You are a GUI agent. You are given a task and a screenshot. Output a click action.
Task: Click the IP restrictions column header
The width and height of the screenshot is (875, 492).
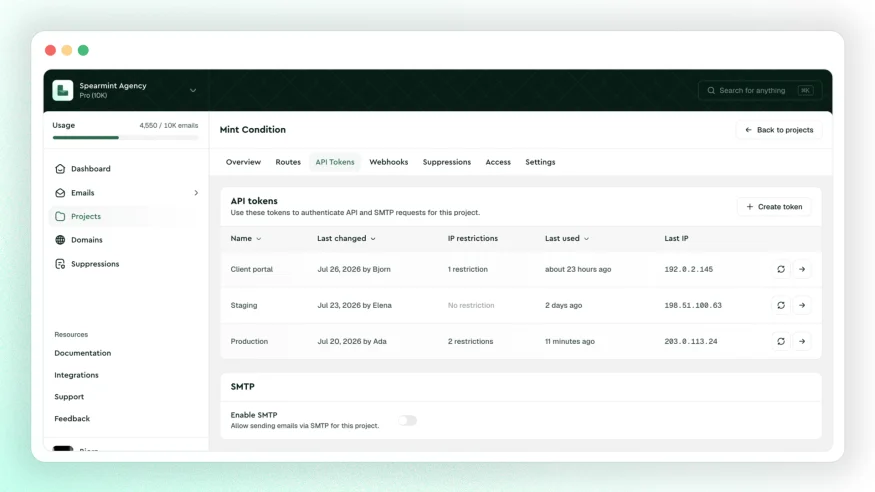(x=473, y=239)
